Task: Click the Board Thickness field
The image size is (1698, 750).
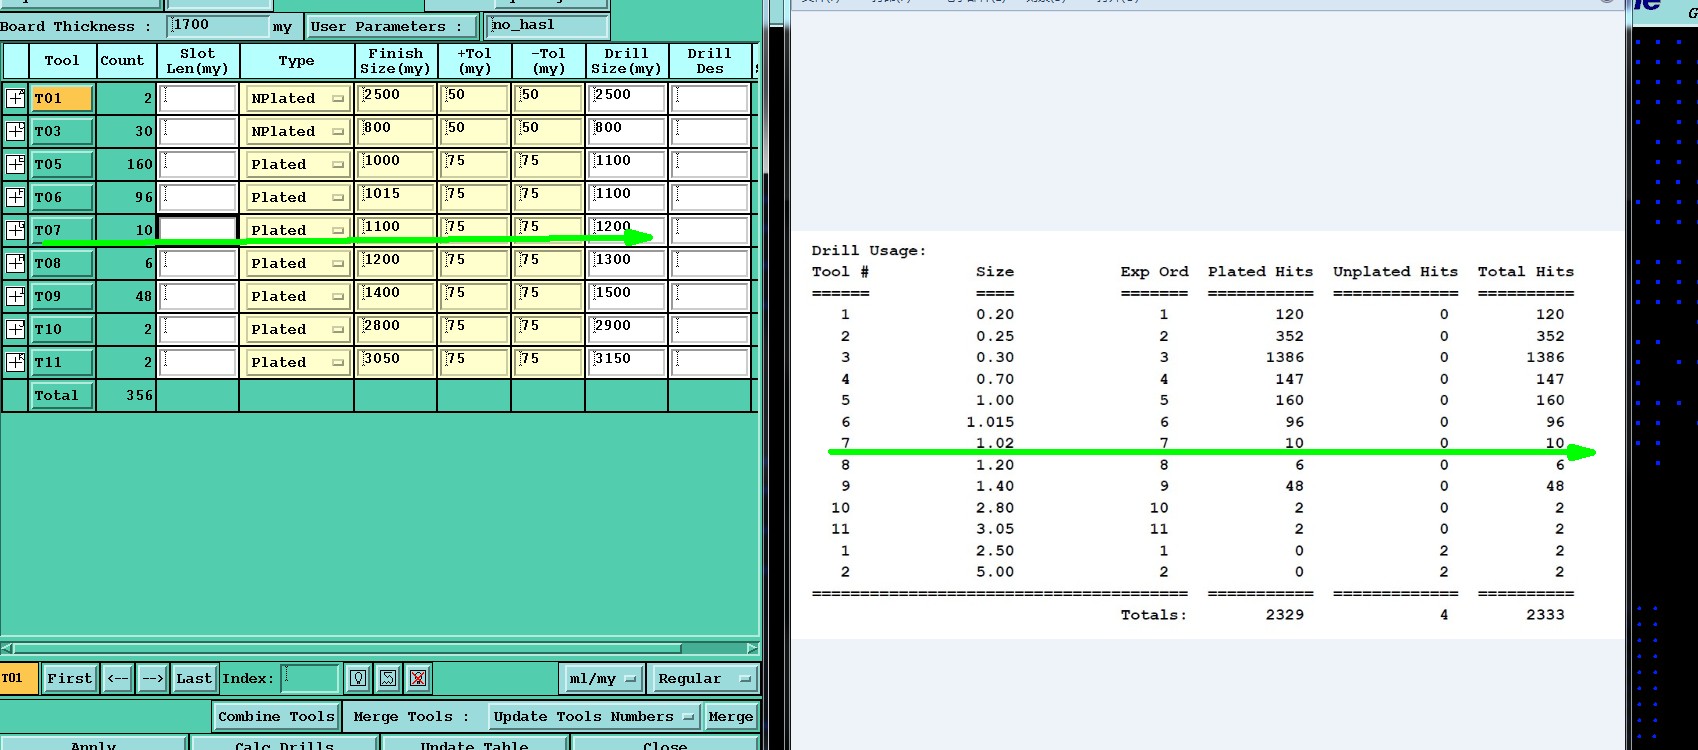Action: (218, 26)
